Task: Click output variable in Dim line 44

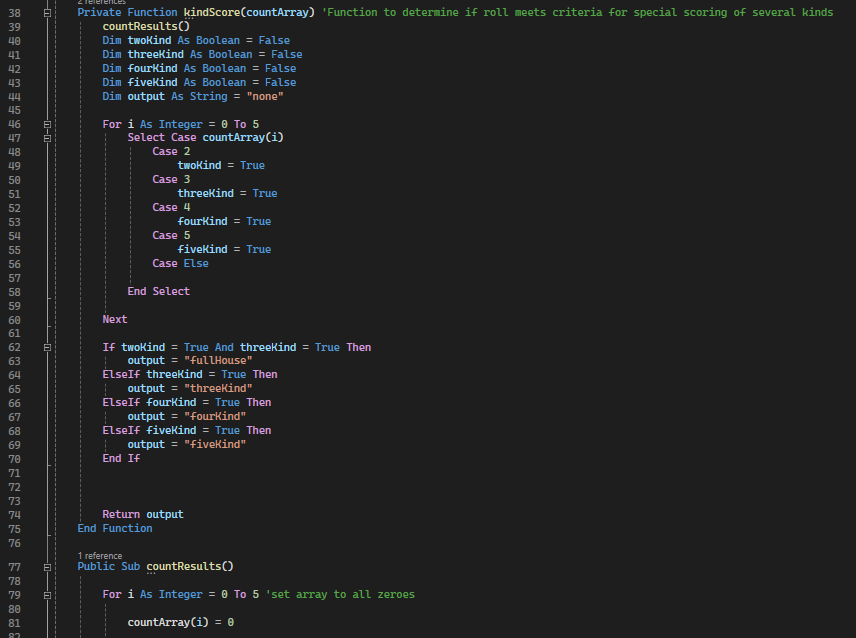Action: coord(146,96)
